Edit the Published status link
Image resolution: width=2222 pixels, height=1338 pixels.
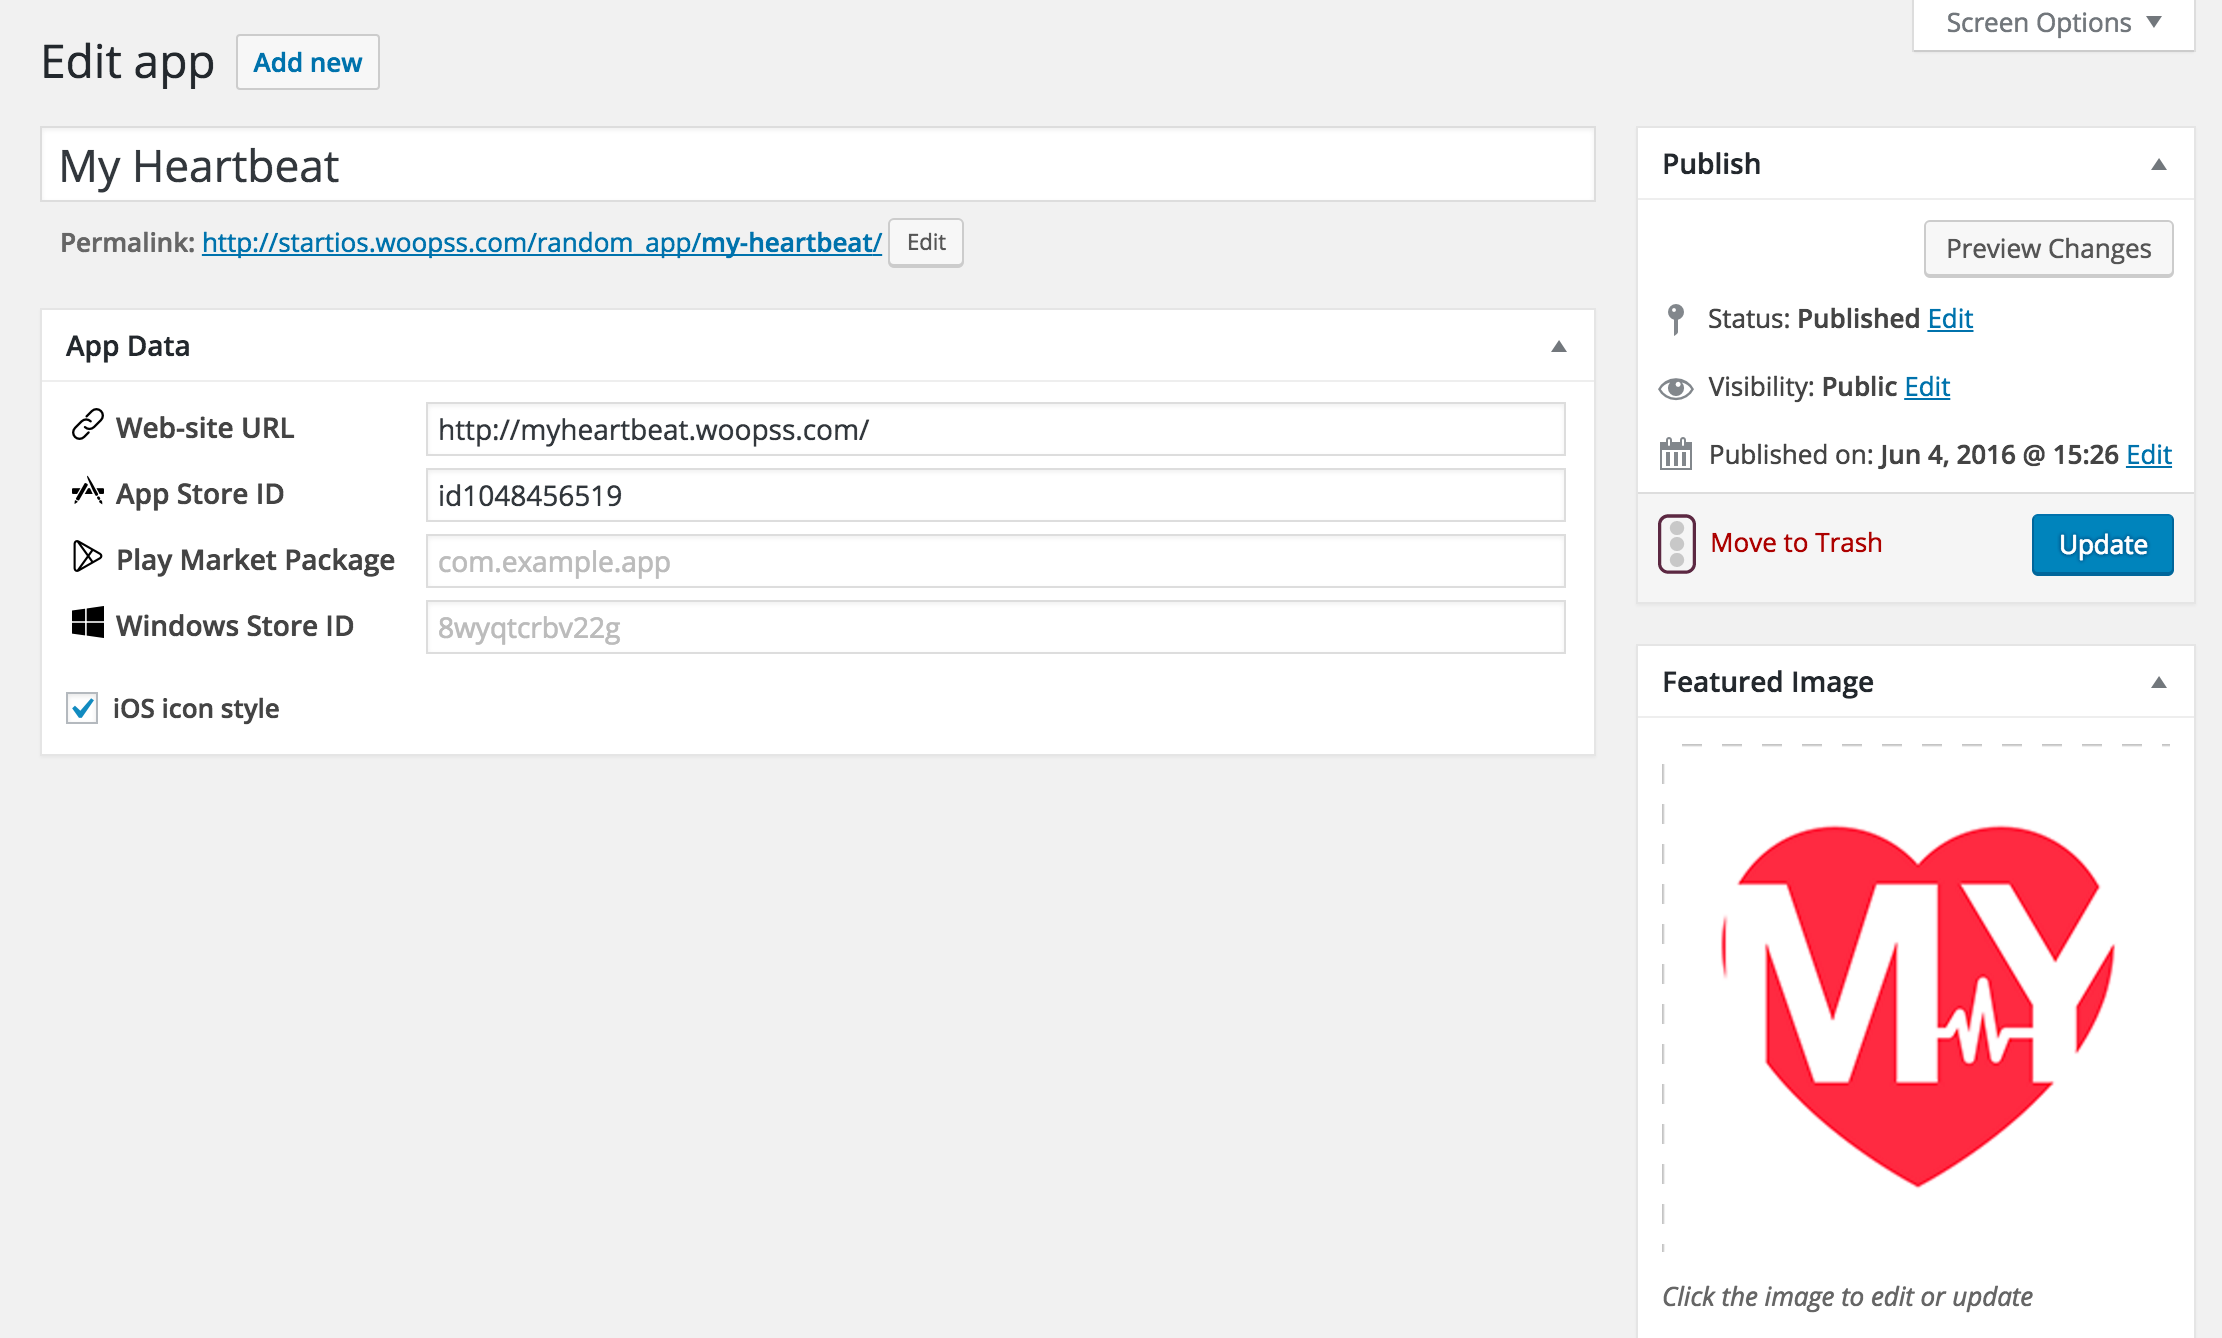pos(1950,318)
